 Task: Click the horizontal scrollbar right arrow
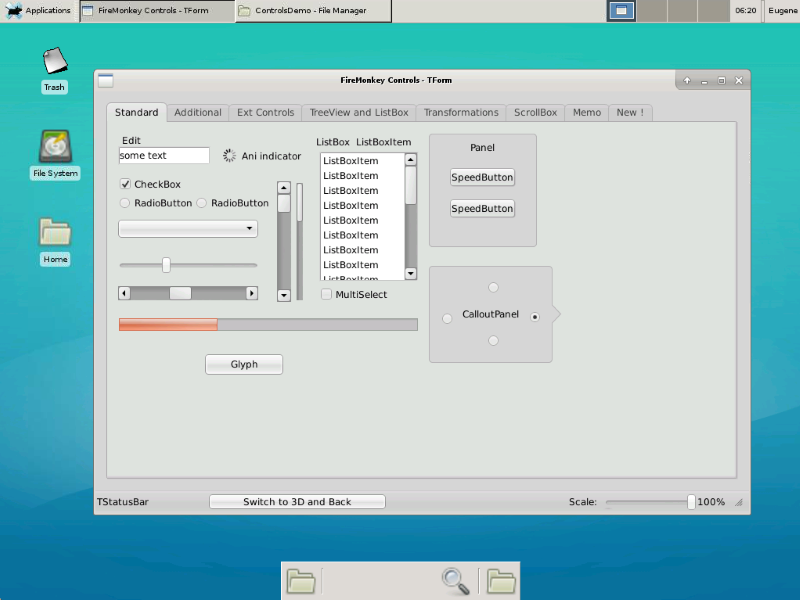[251, 293]
